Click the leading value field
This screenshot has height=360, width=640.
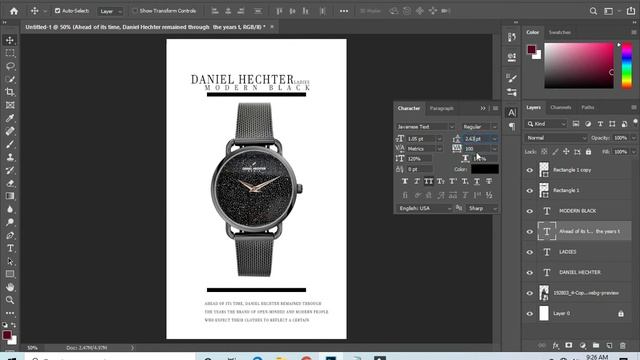477,139
